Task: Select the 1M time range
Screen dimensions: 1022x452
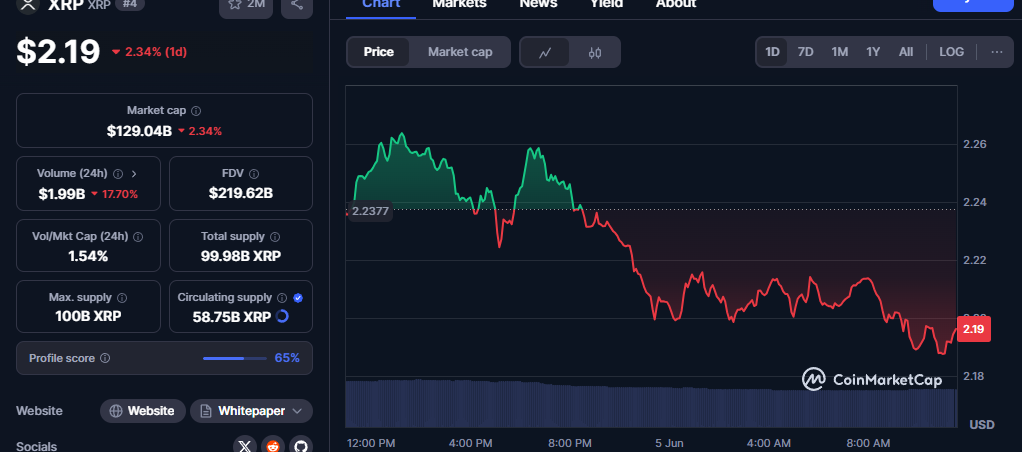Action: click(x=840, y=52)
